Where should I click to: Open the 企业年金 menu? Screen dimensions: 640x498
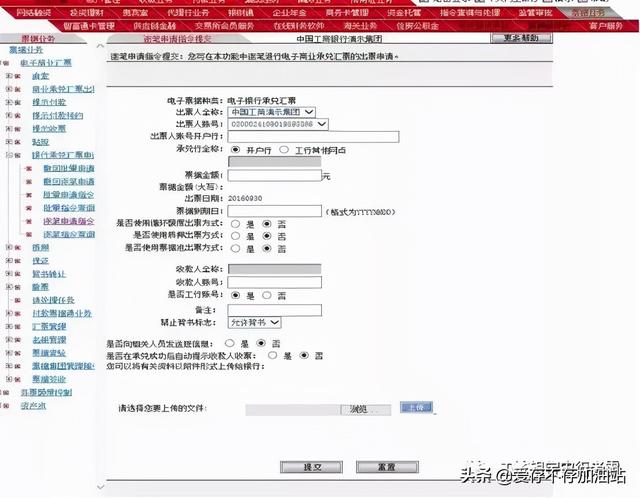(289, 13)
